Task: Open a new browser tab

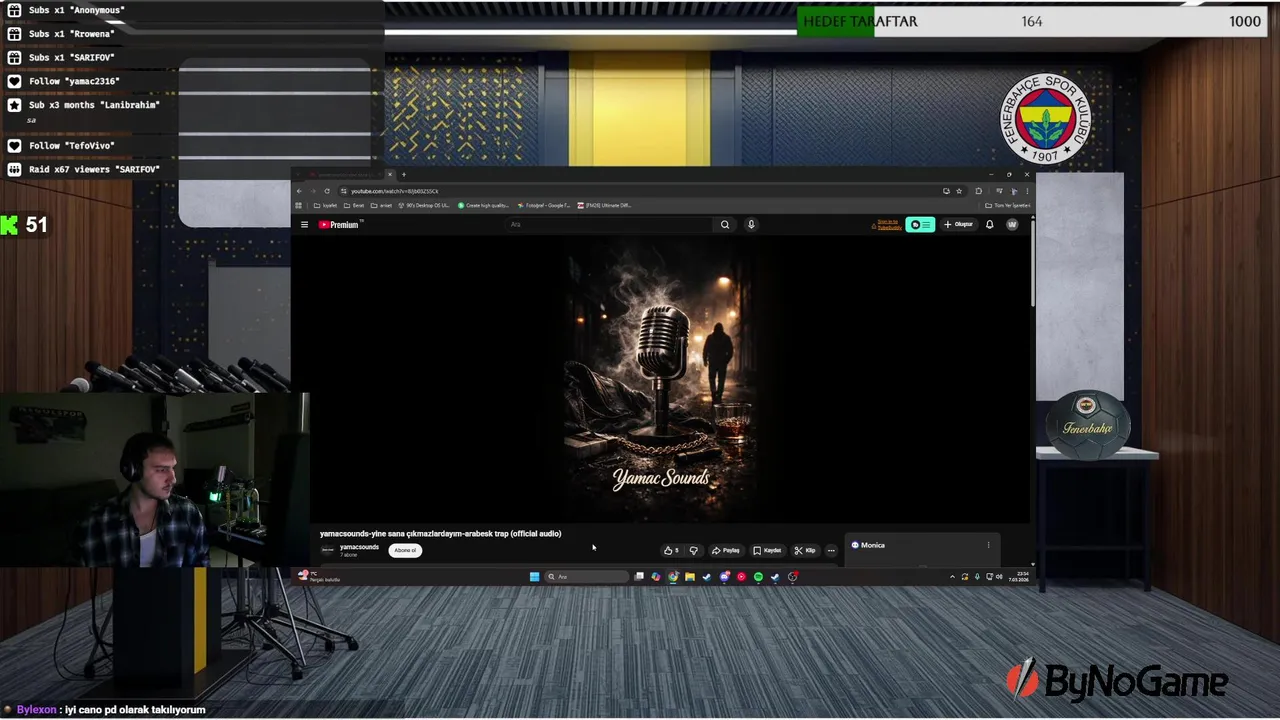Action: [x=404, y=174]
